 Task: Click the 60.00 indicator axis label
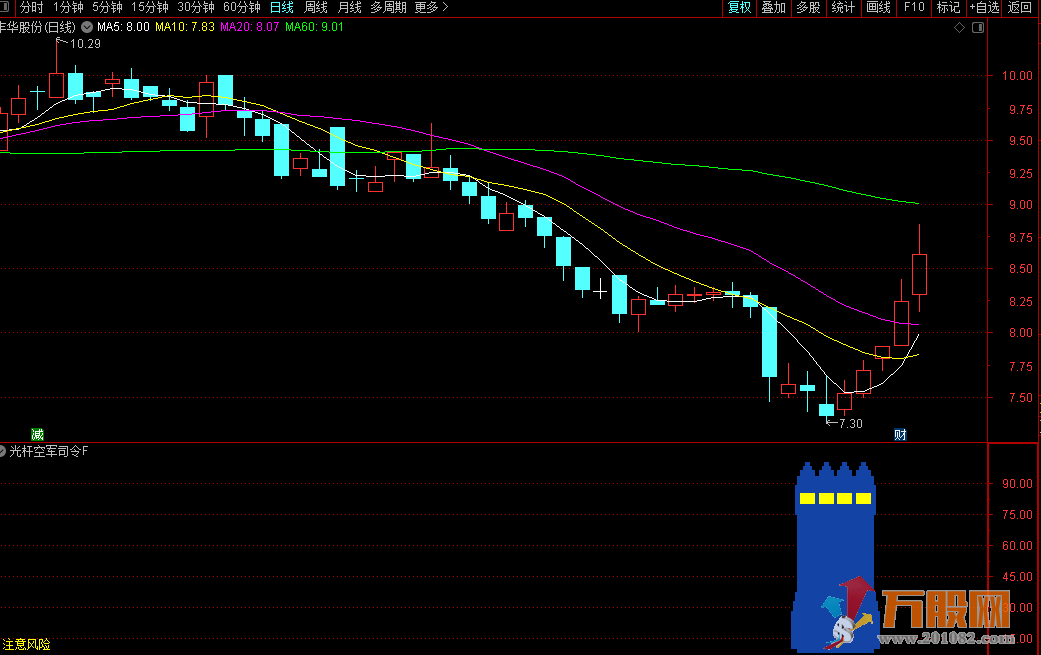tap(1017, 546)
